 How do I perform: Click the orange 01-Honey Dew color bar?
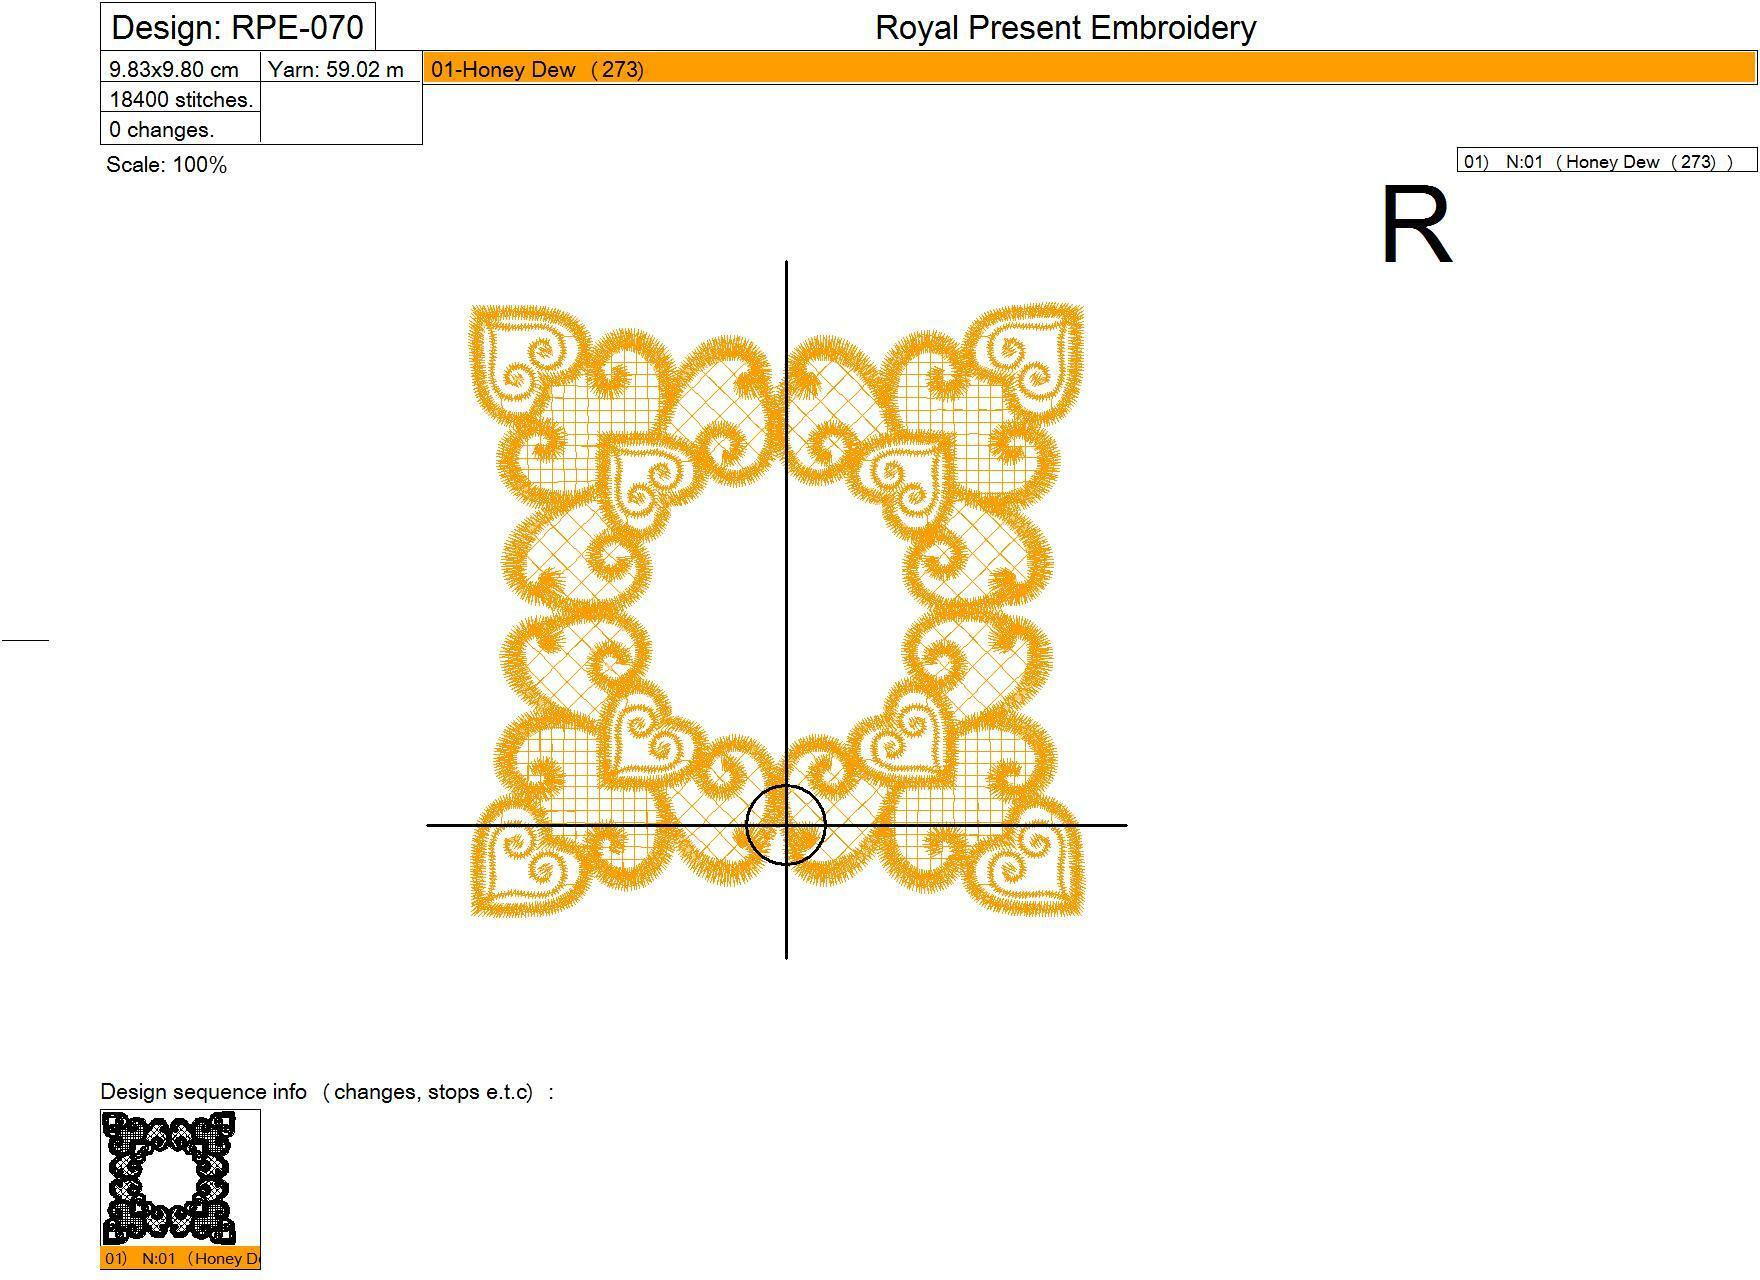click(x=1090, y=69)
